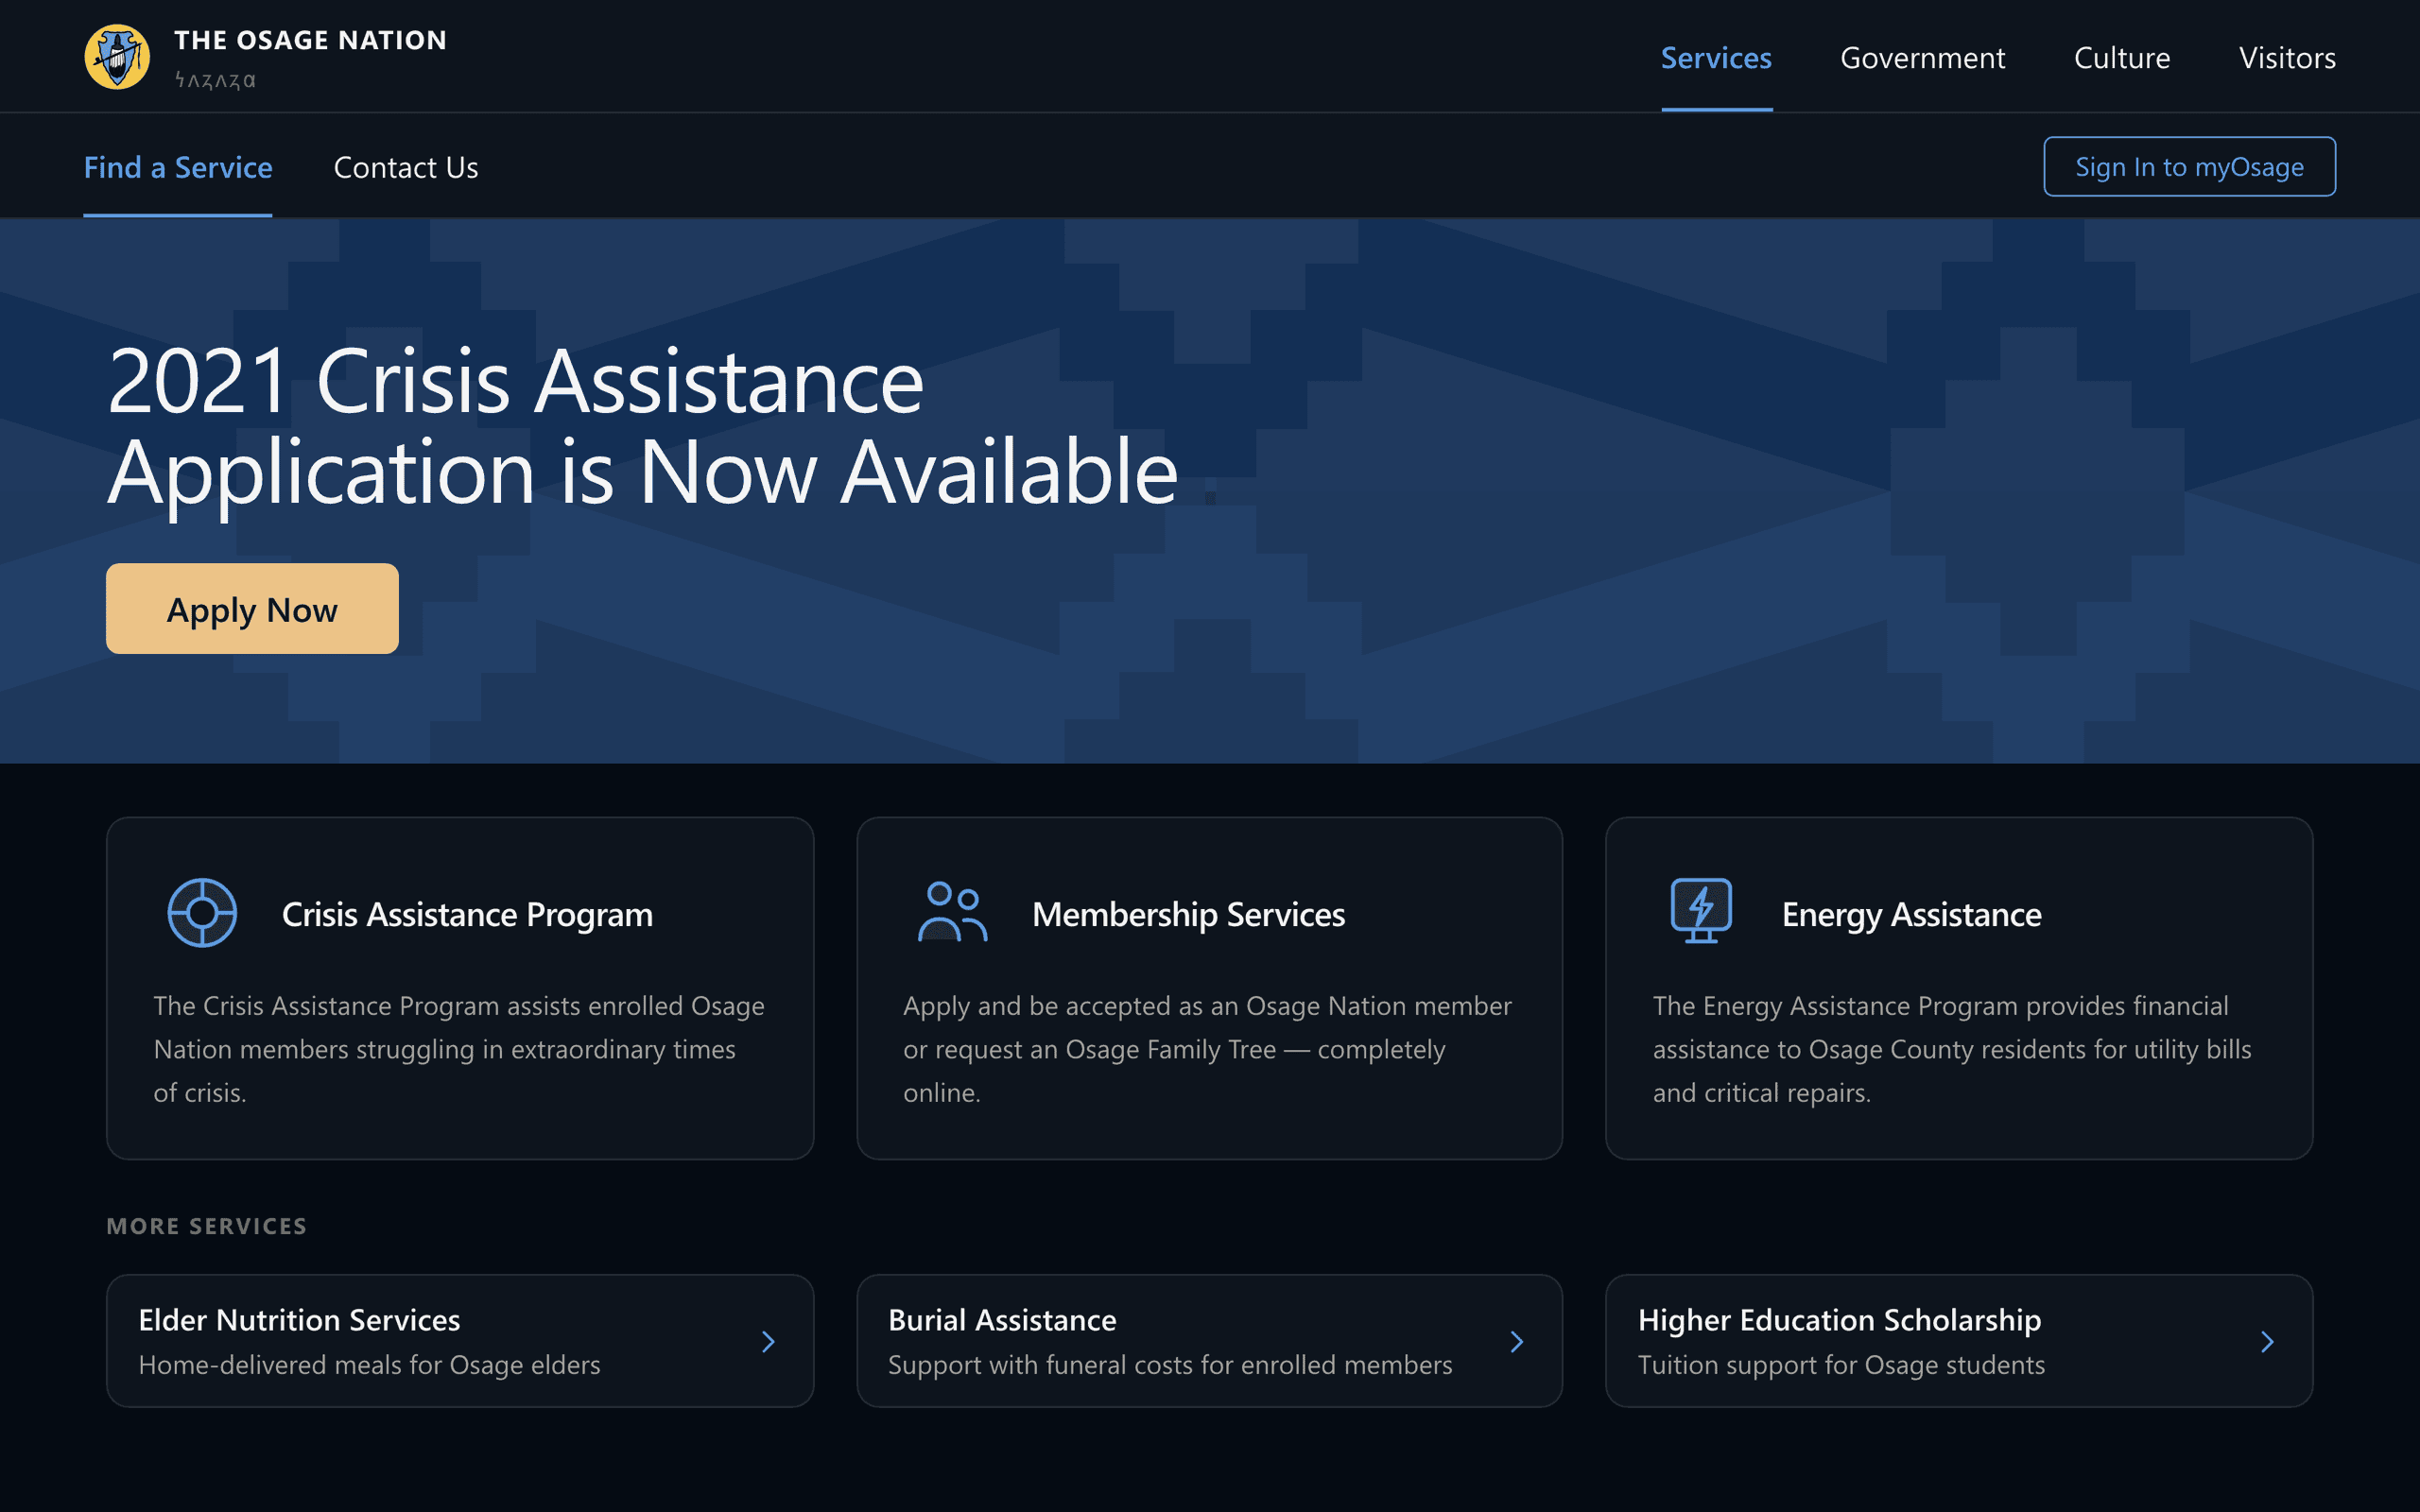This screenshot has width=2420, height=1512.
Task: Select the Higher Education Scholarship title
Action: pyautogui.click(x=1839, y=1320)
